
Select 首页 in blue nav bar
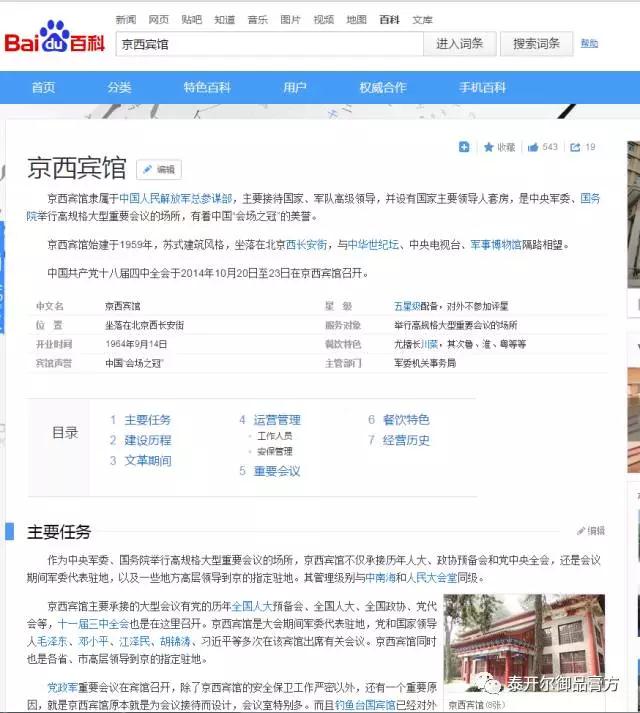pos(43,87)
